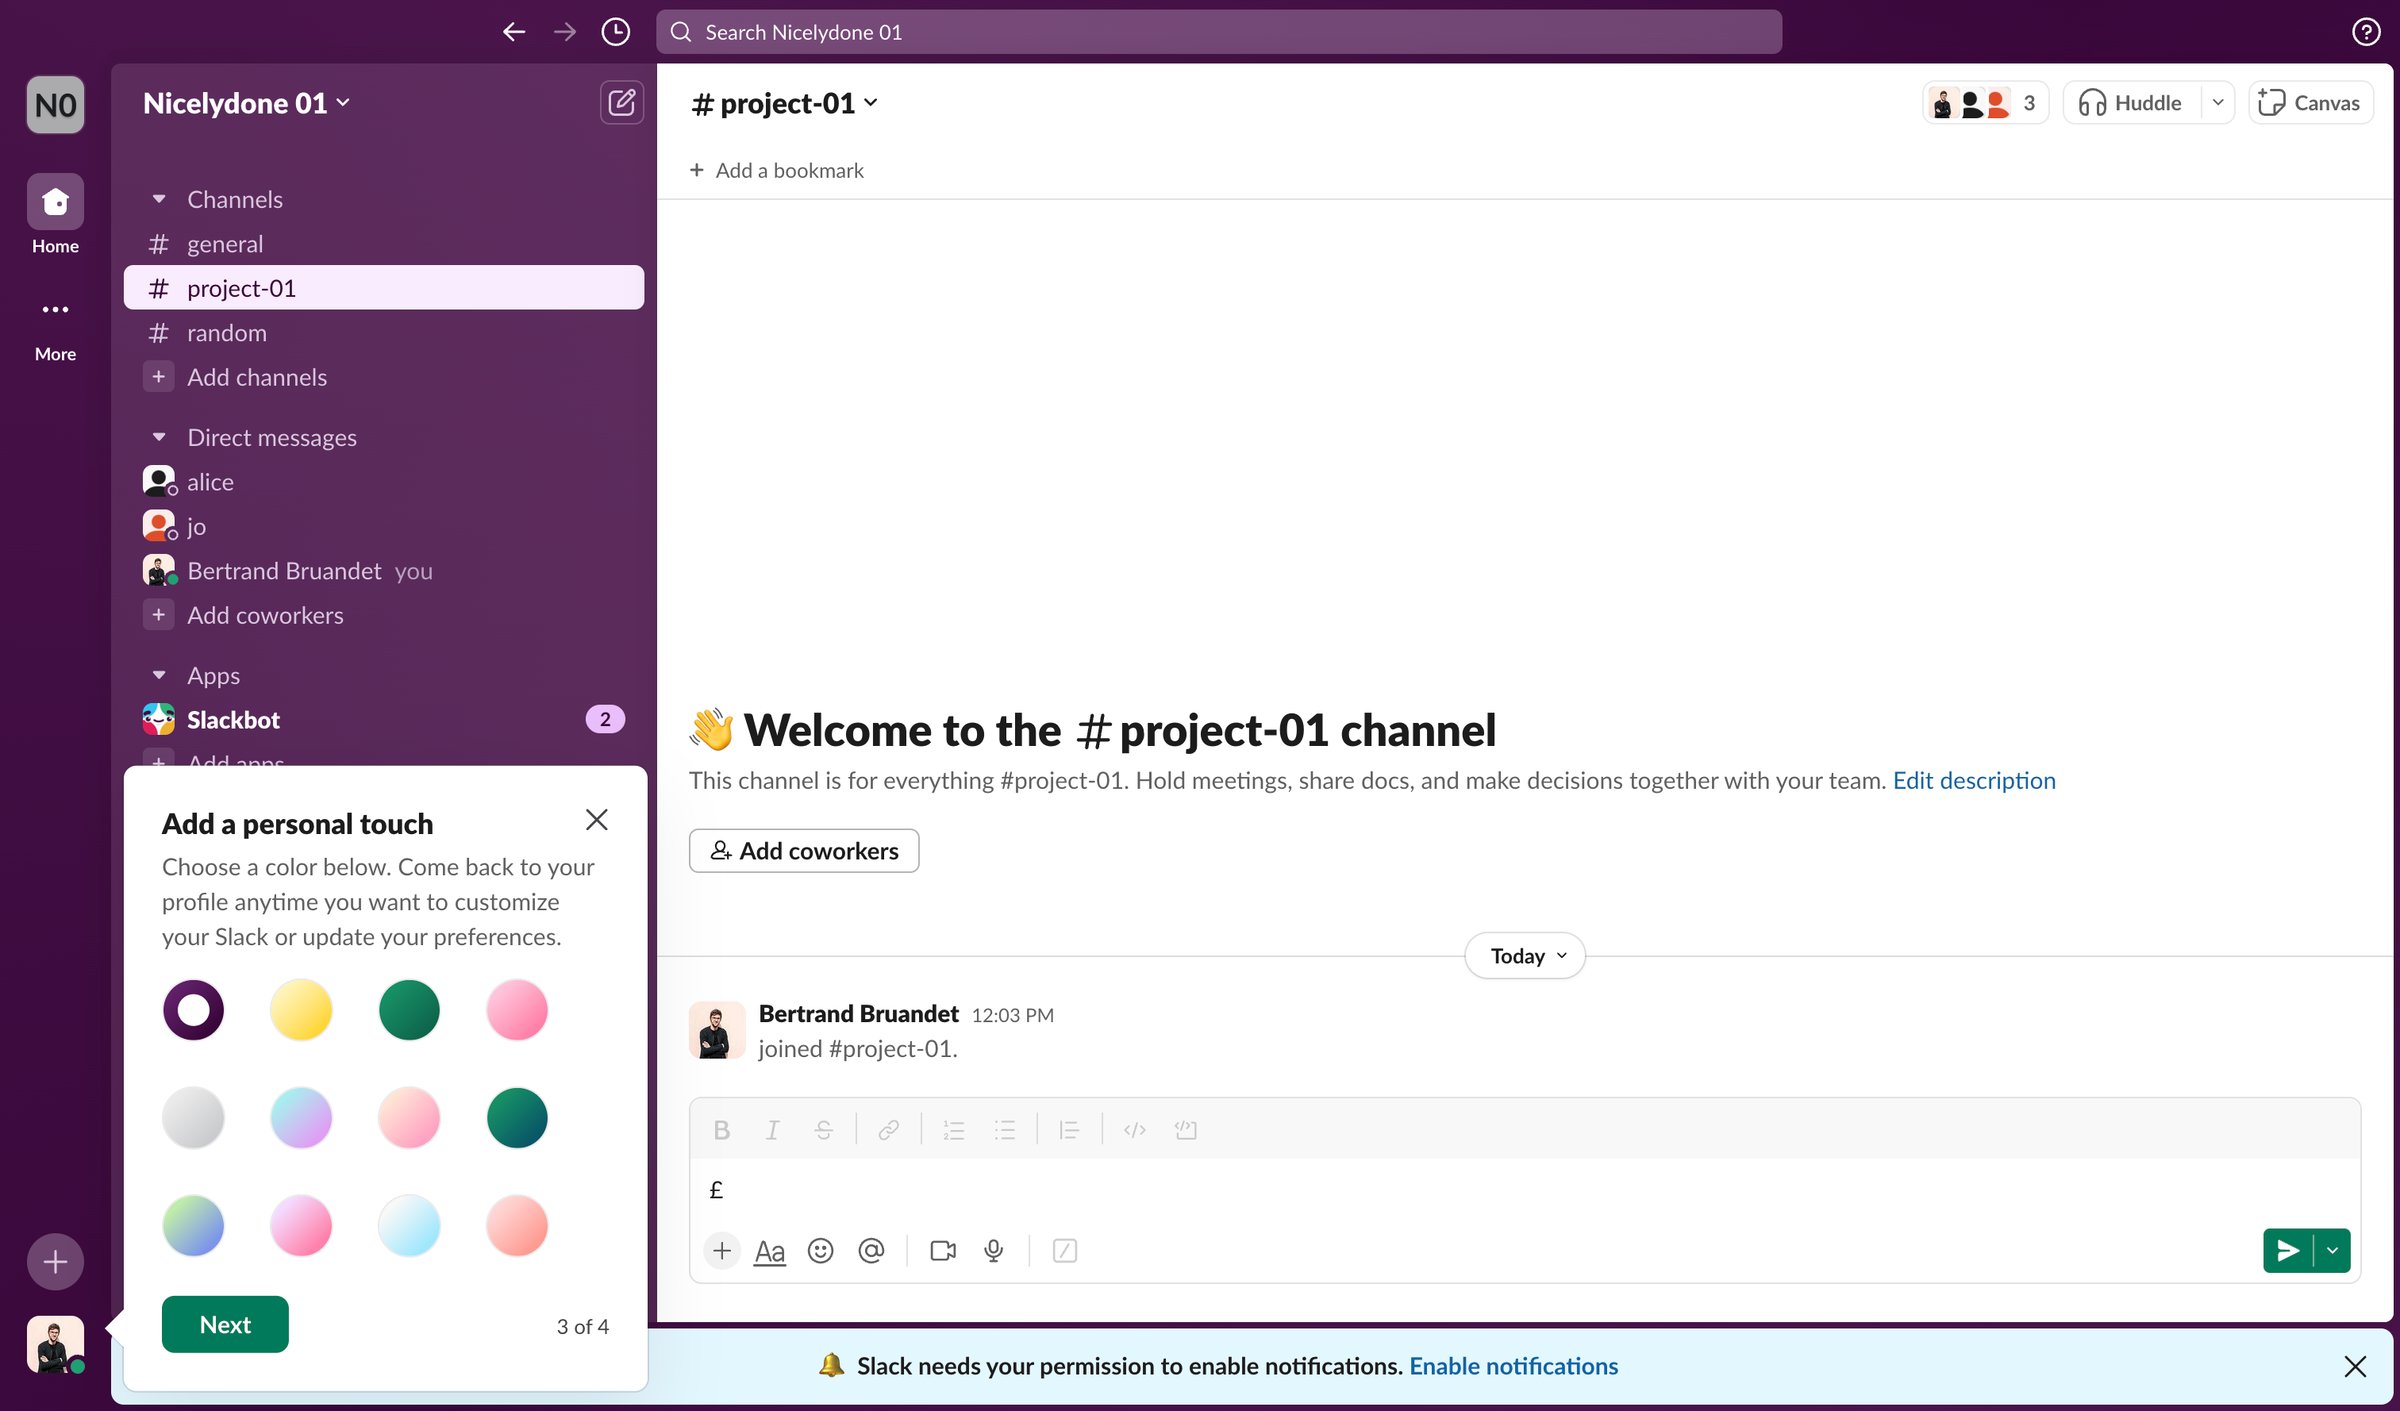This screenshot has height=1411, width=2400.
Task: Toggle the Aa formatting toolbar
Action: pyautogui.click(x=769, y=1251)
